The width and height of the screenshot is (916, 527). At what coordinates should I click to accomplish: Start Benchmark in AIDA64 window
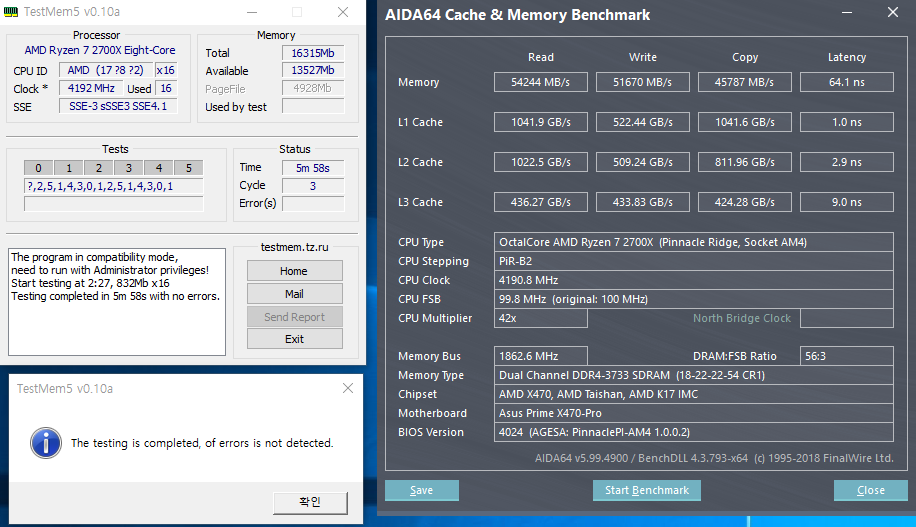pyautogui.click(x=647, y=490)
